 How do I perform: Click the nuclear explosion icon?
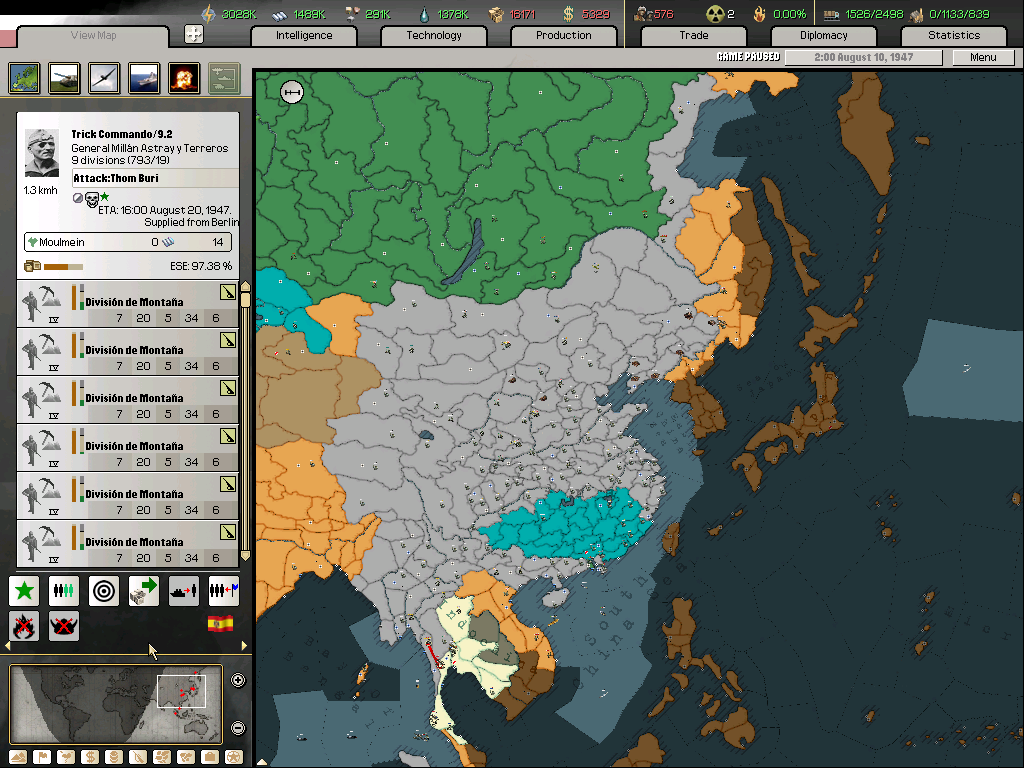pos(184,77)
